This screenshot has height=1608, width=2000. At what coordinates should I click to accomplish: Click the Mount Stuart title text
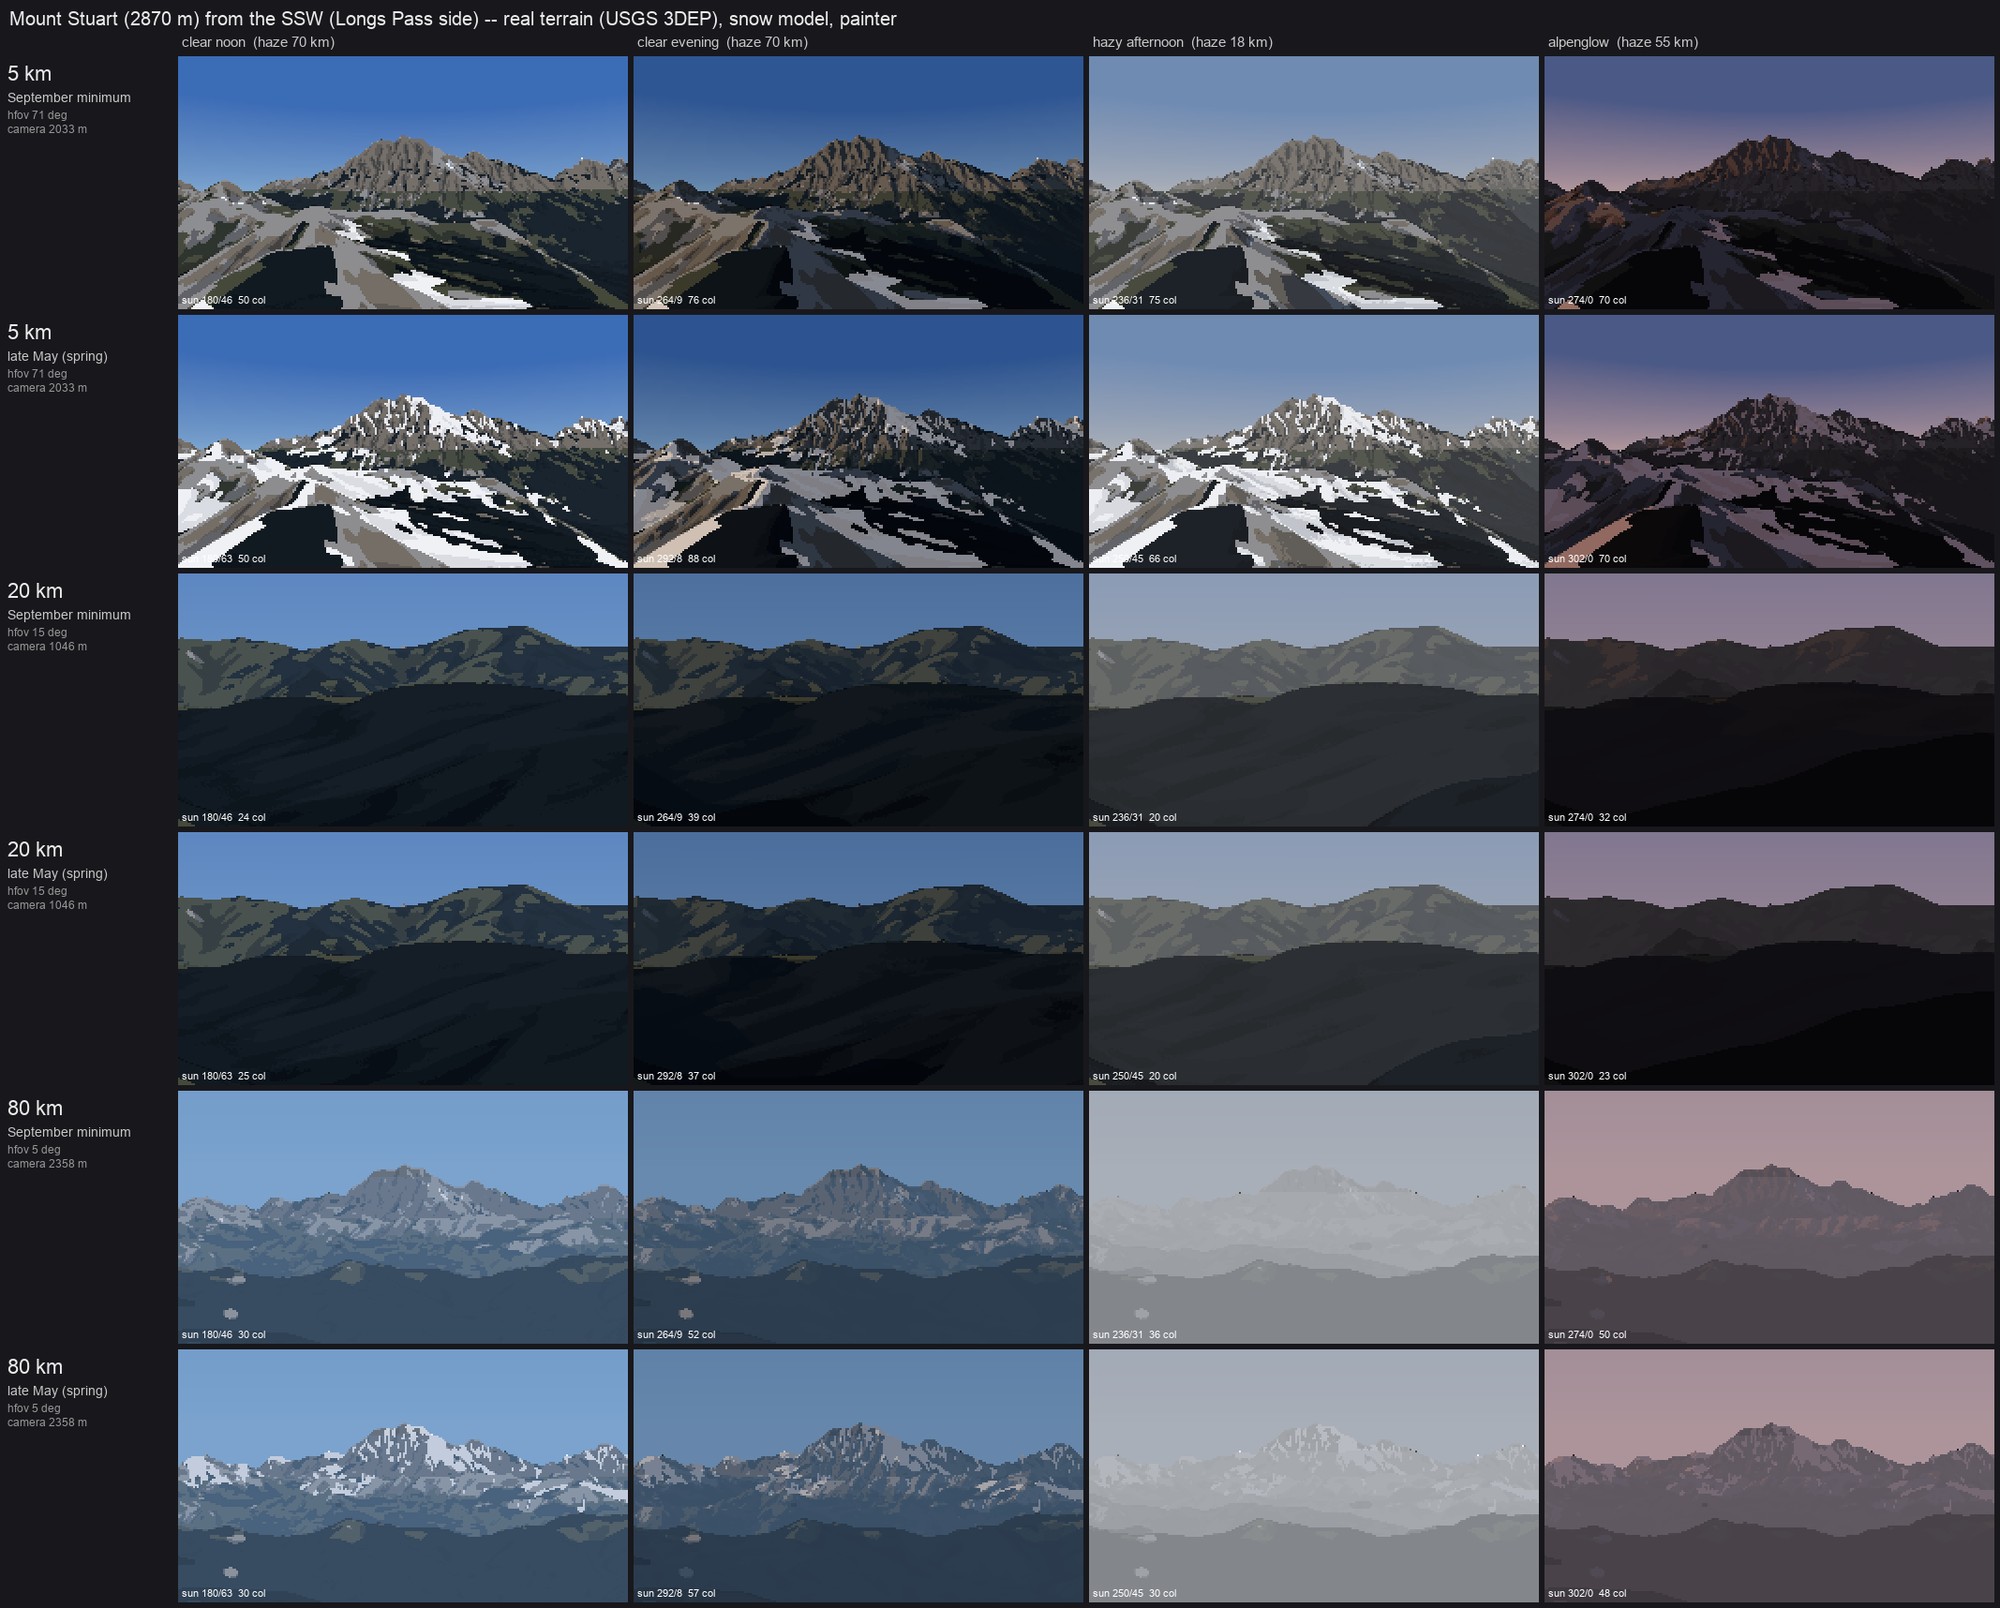[452, 19]
